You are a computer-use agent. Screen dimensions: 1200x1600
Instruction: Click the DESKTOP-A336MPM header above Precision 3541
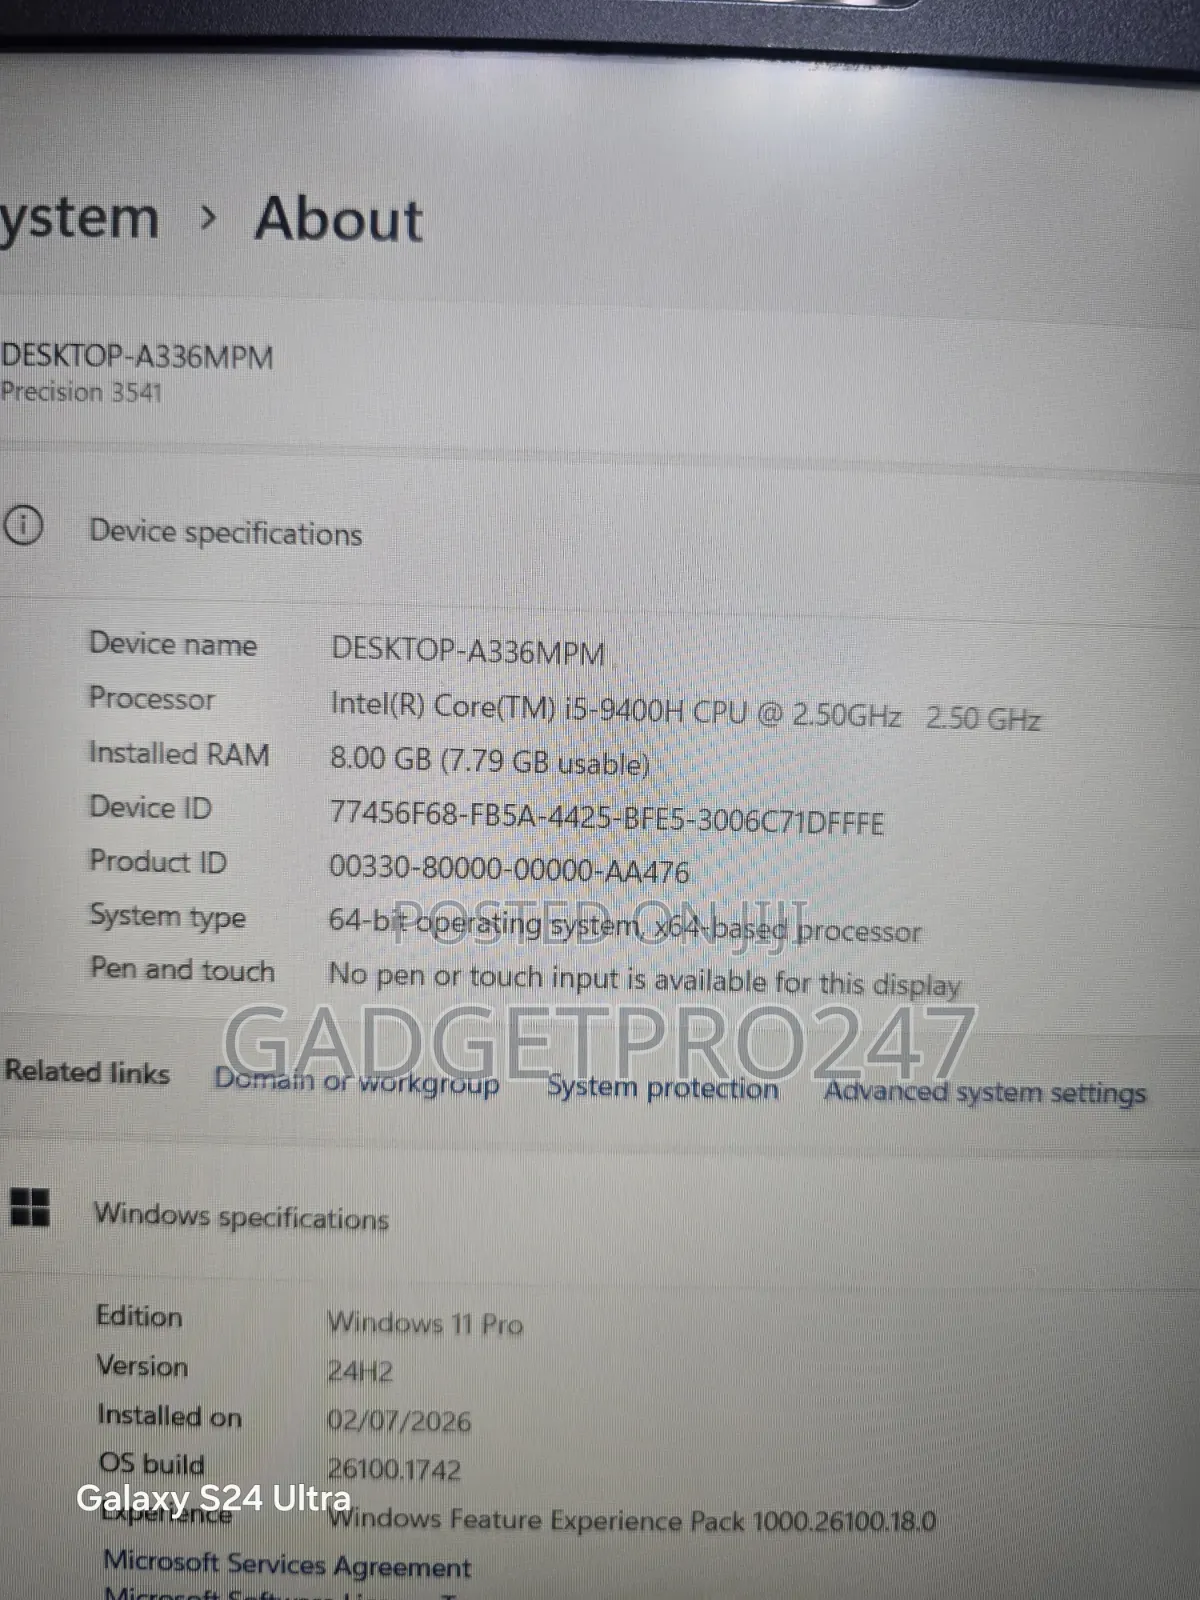click(137, 356)
